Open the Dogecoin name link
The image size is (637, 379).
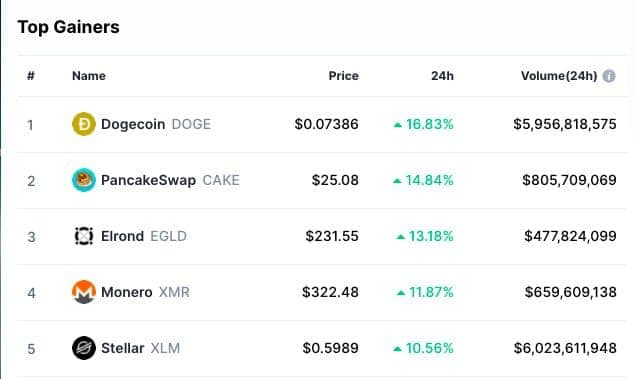[x=133, y=124]
